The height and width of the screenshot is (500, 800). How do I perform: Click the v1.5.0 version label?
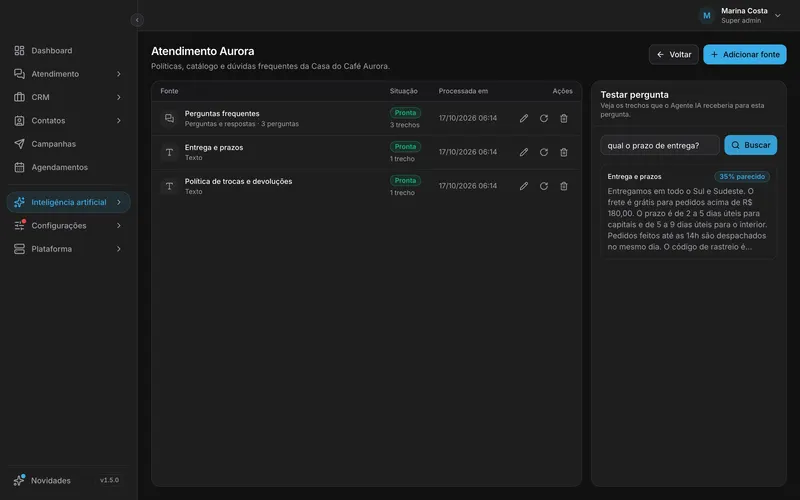[x=109, y=480]
